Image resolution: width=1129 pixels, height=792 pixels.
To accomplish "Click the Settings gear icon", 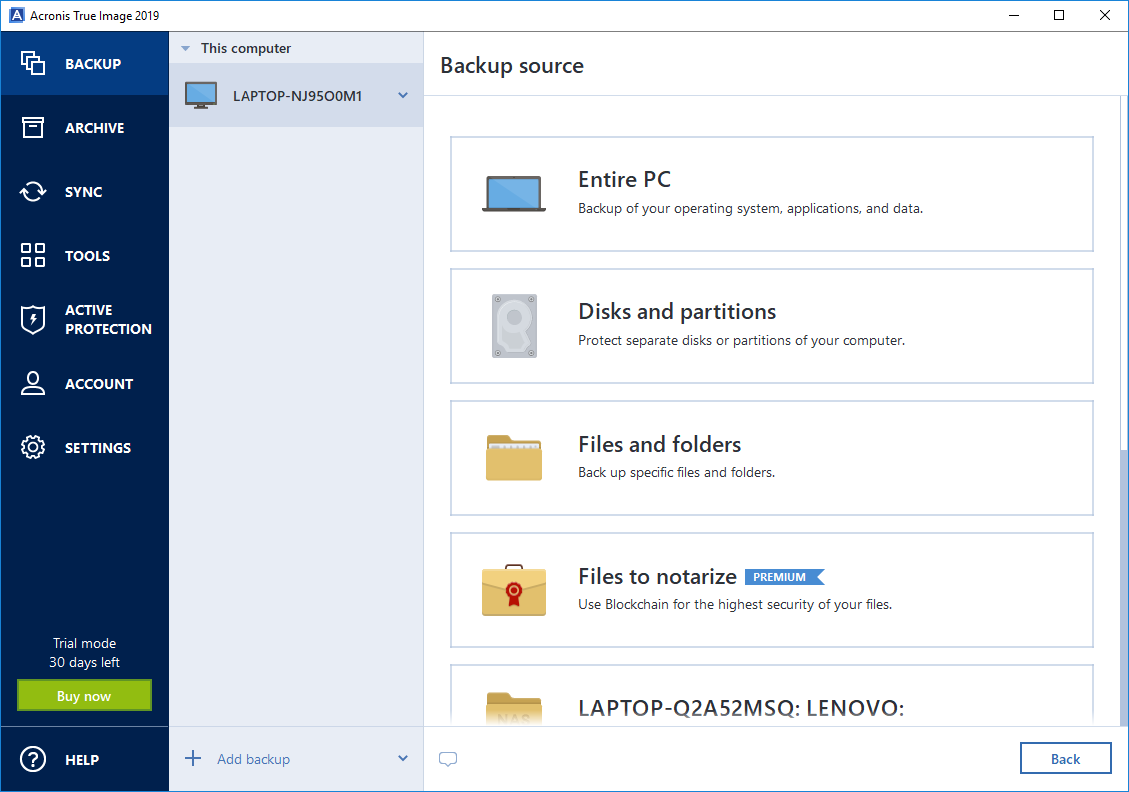I will pos(33,448).
